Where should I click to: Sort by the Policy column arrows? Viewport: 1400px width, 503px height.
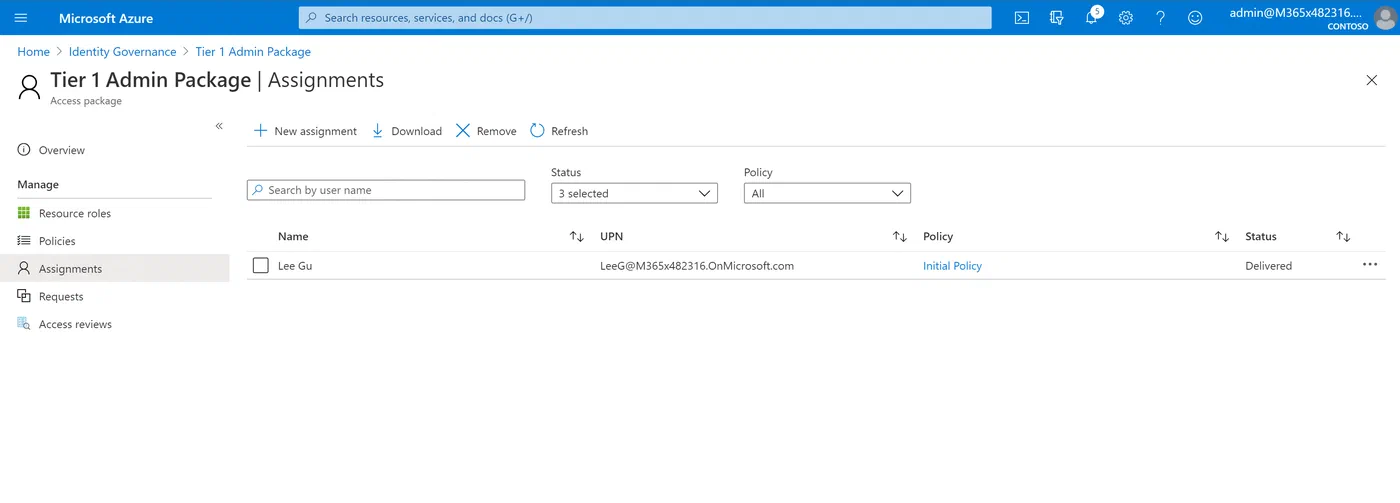tap(1222, 237)
